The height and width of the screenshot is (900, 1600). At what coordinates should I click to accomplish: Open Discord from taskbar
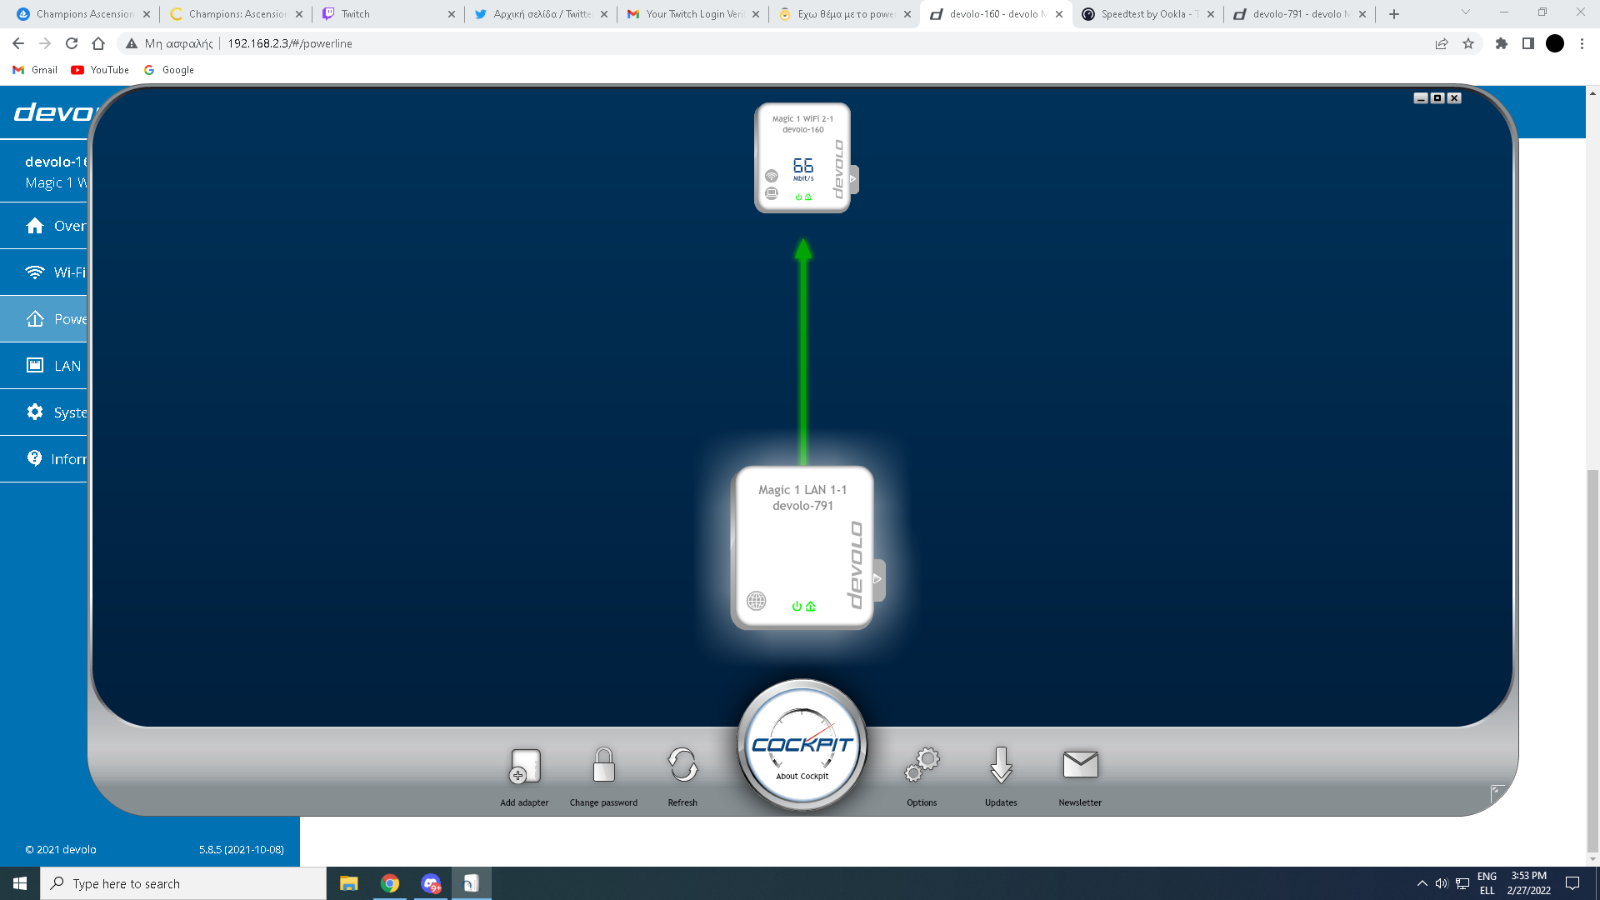tap(431, 883)
